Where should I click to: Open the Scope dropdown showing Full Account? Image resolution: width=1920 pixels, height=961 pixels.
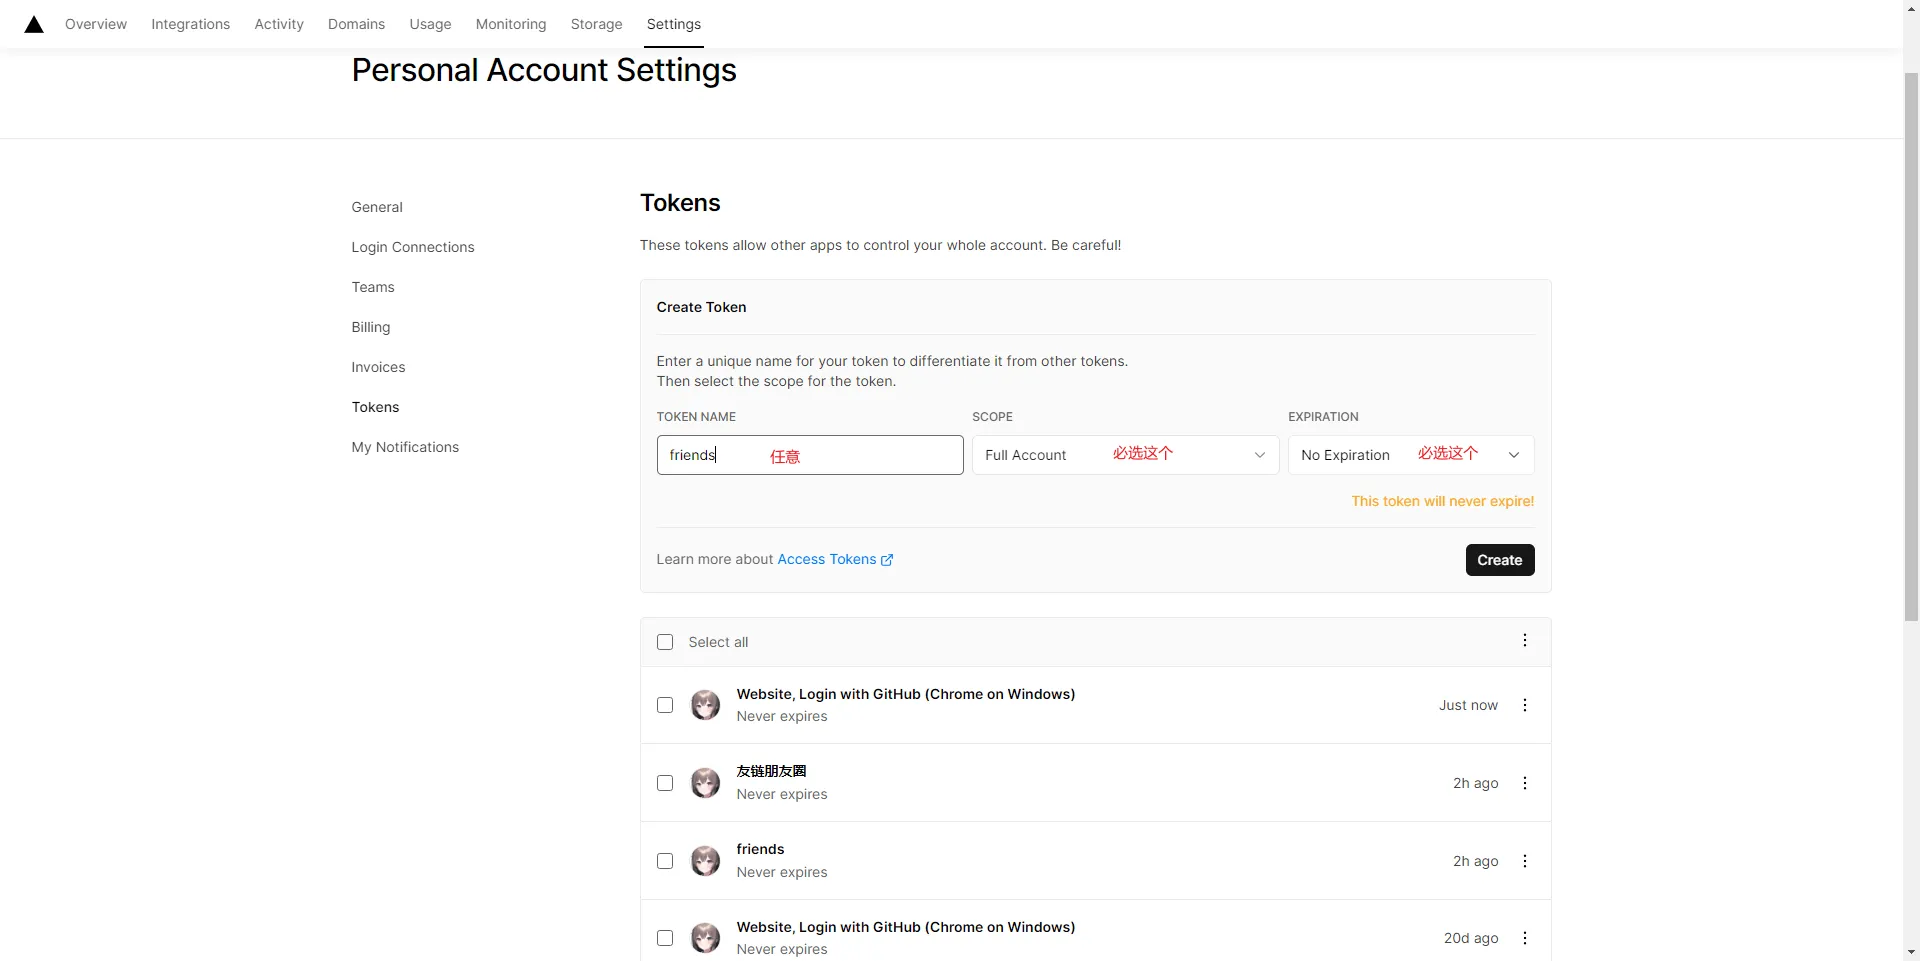click(1125, 455)
